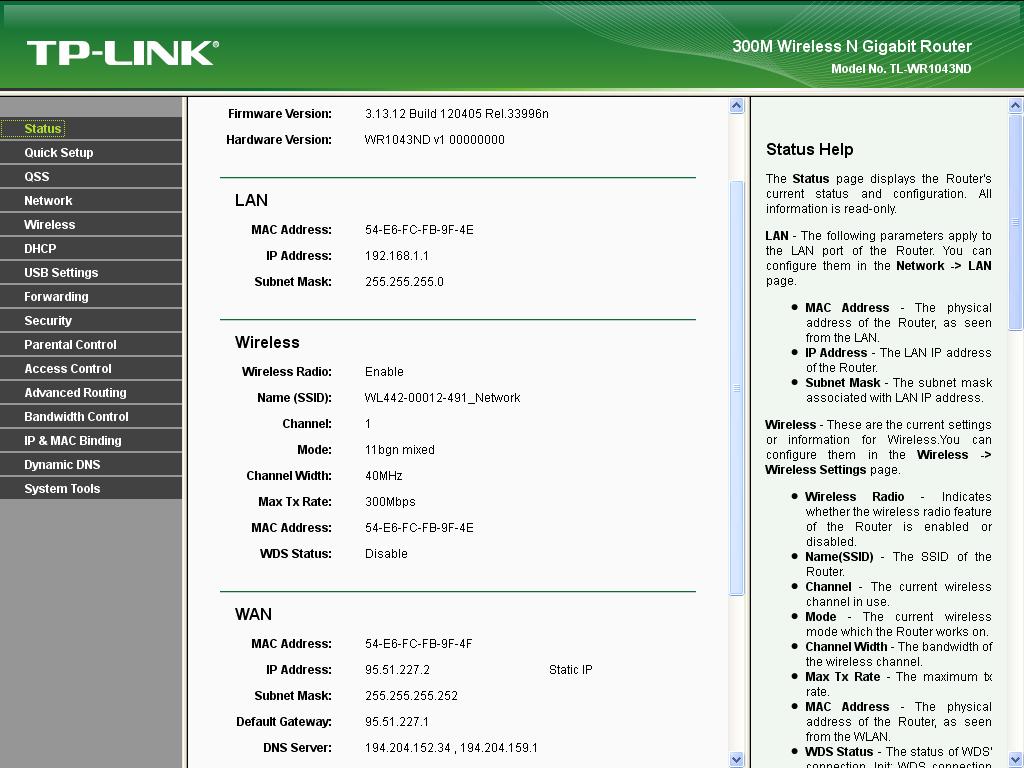
Task: Click the firmware version value 3.13.12
Action: pos(456,114)
